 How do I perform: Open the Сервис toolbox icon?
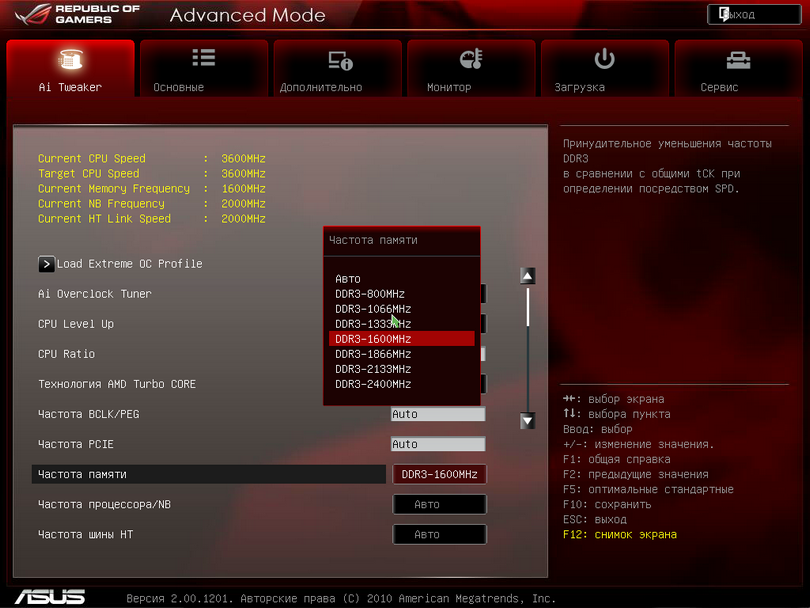pyautogui.click(x=738, y=60)
